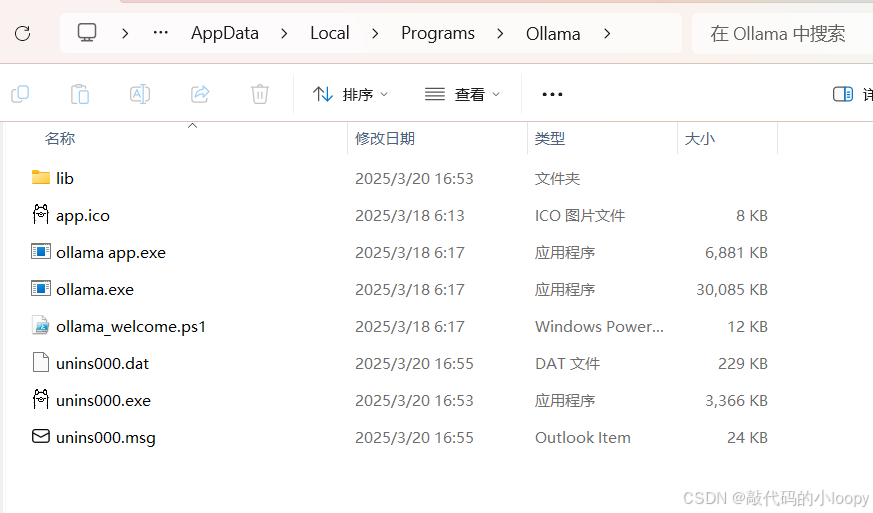Focus the search box 在 Ollama 中搜索

782,33
